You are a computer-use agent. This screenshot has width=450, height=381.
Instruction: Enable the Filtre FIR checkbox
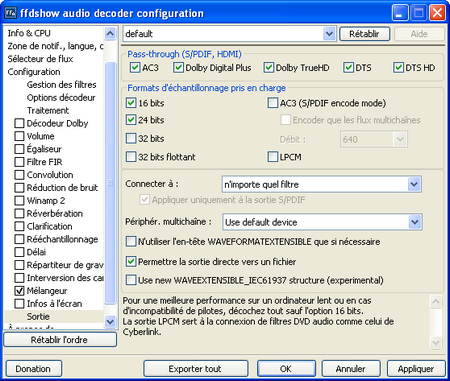click(x=19, y=162)
